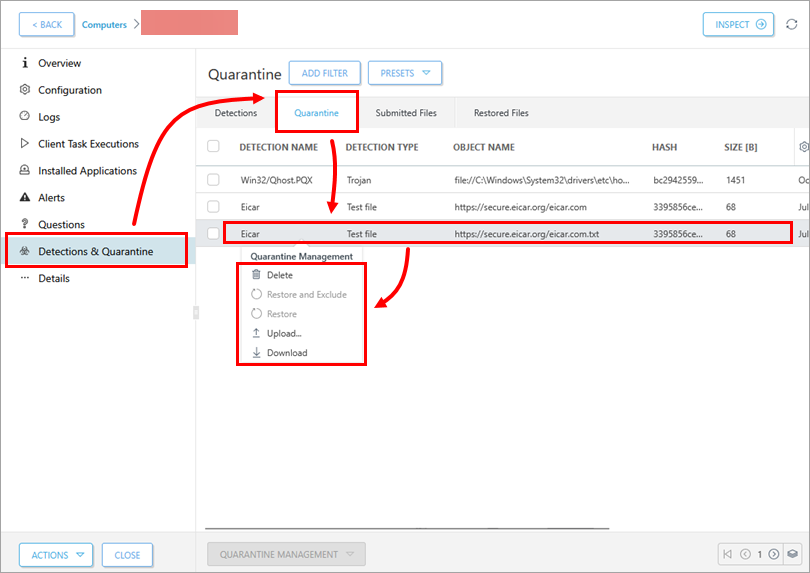Click the table column settings gear icon
Screen dimensions: 810x573
(x=803, y=147)
